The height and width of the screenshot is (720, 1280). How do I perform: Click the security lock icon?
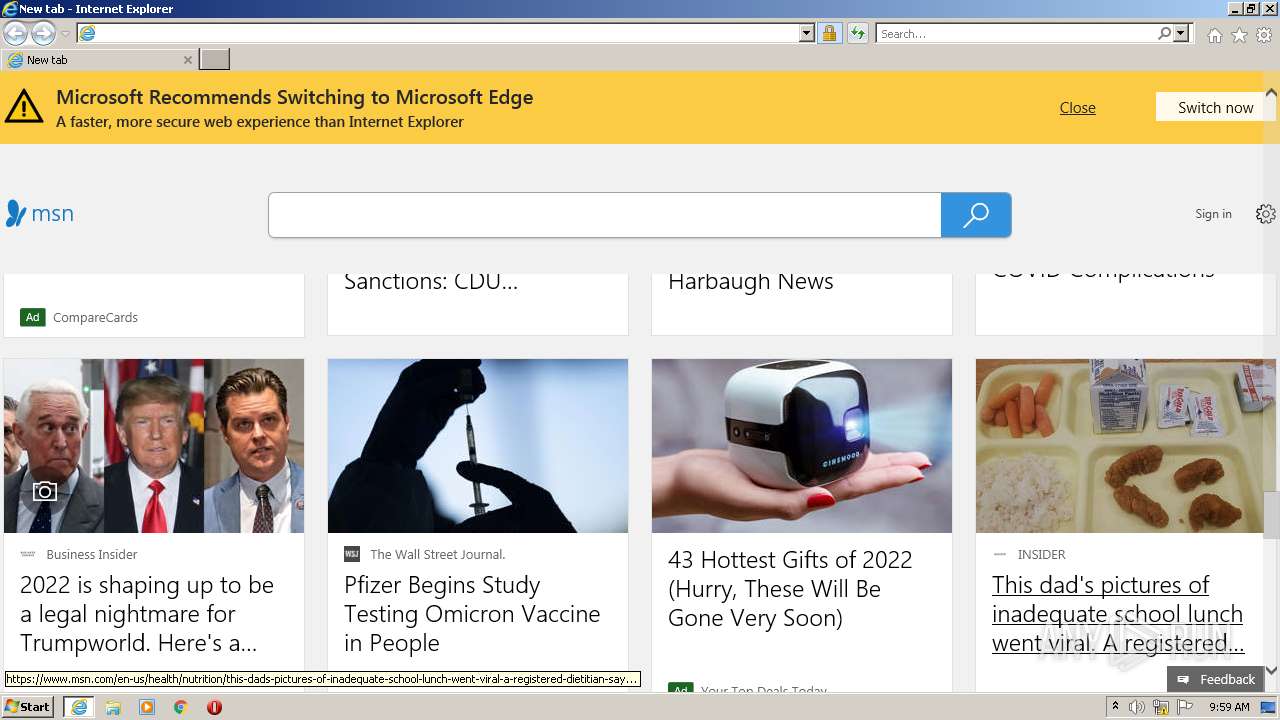pos(829,34)
